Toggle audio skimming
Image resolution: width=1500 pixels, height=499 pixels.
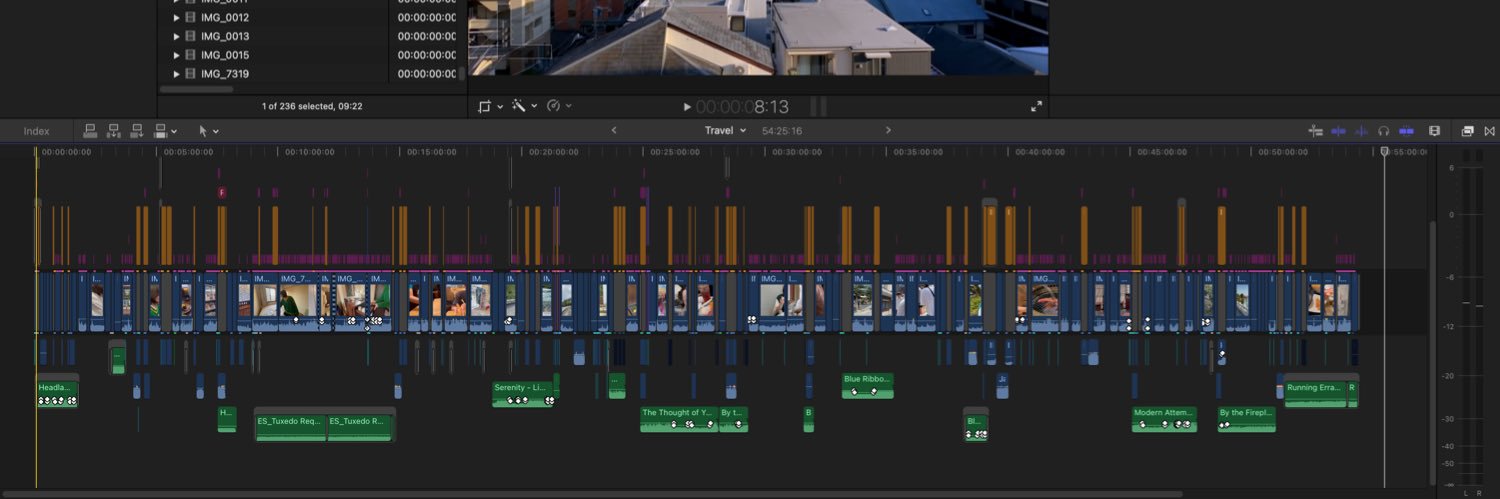(1361, 131)
